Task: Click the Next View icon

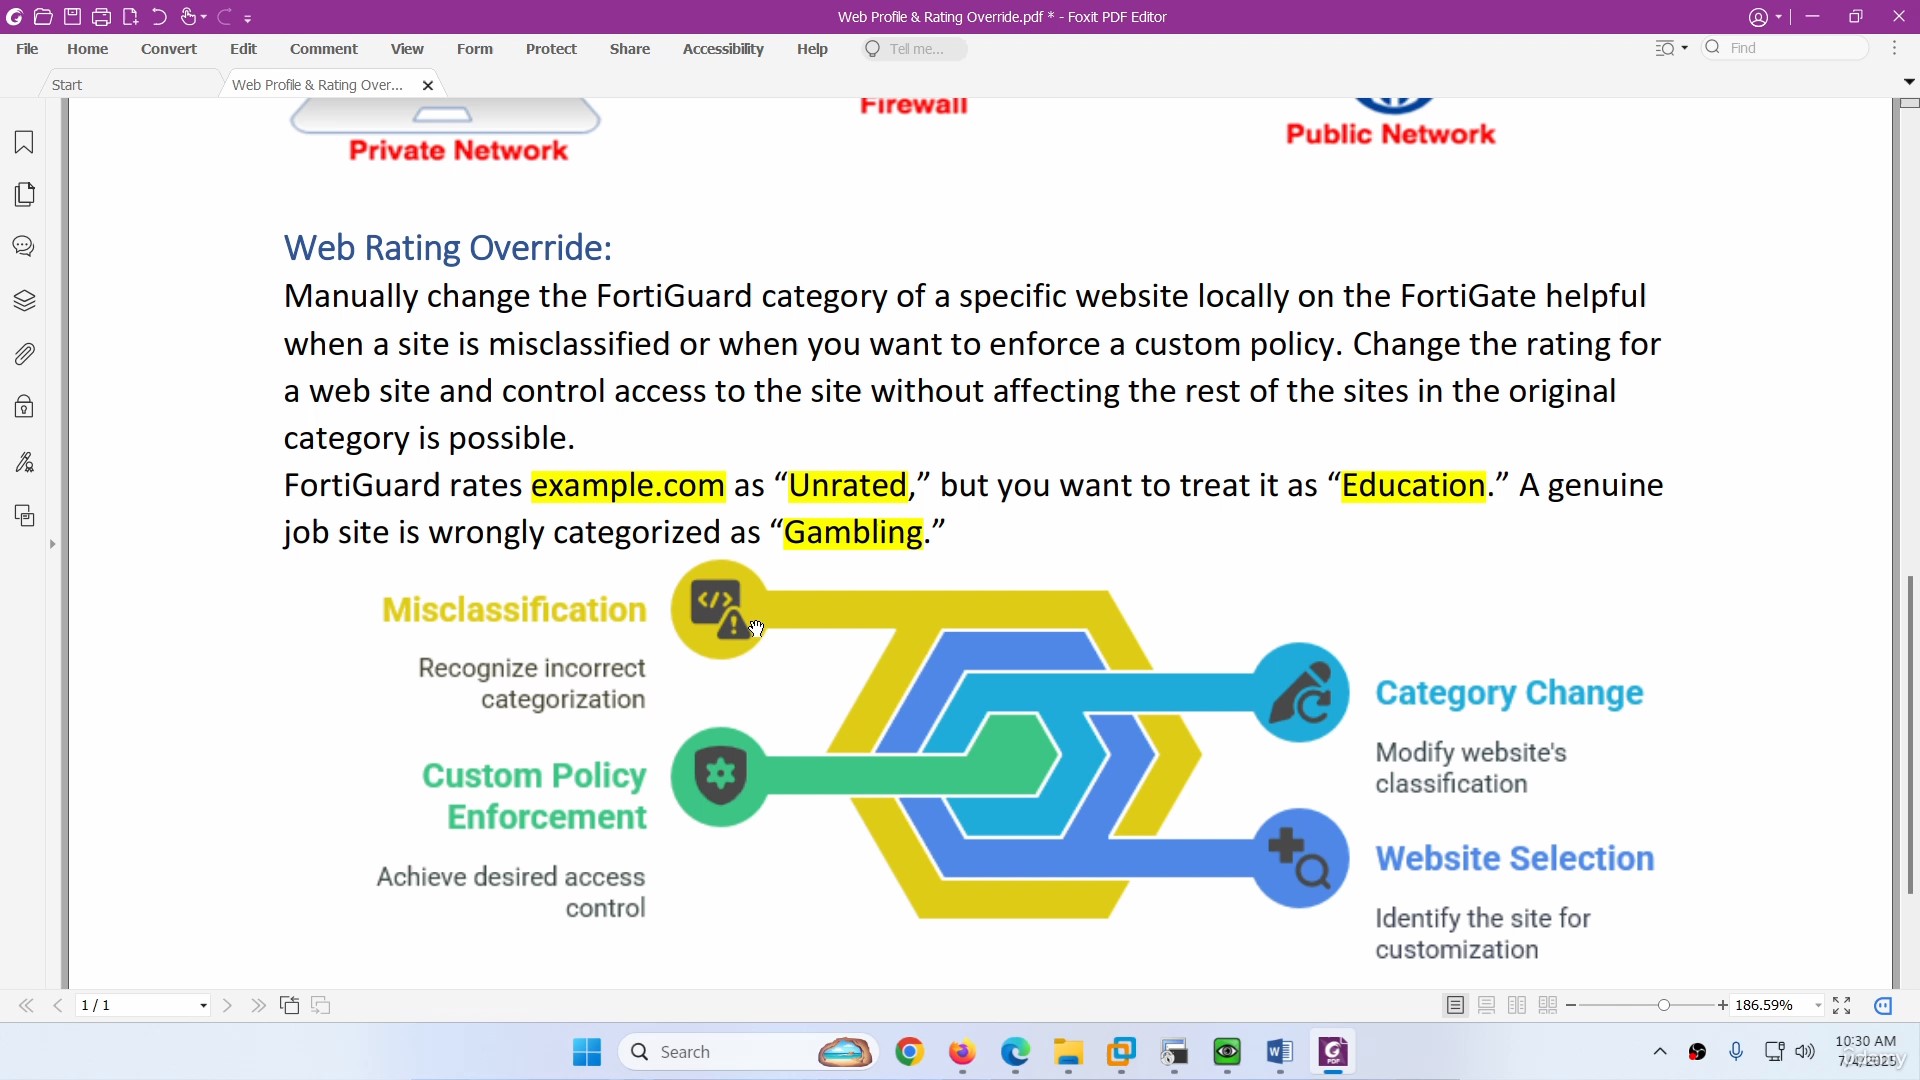Action: 321,1005
